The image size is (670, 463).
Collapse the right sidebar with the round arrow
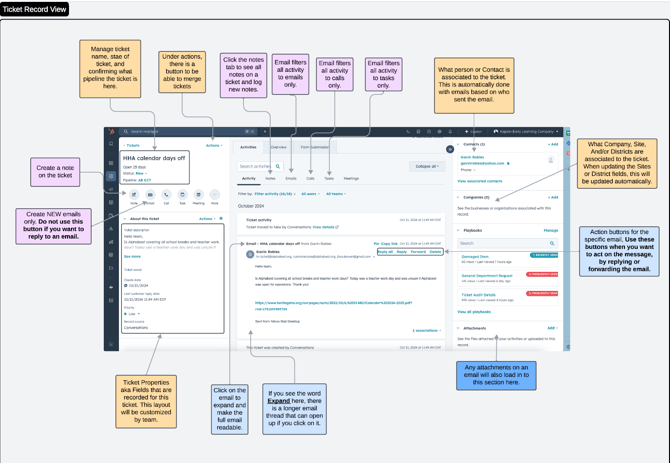[x=450, y=149]
